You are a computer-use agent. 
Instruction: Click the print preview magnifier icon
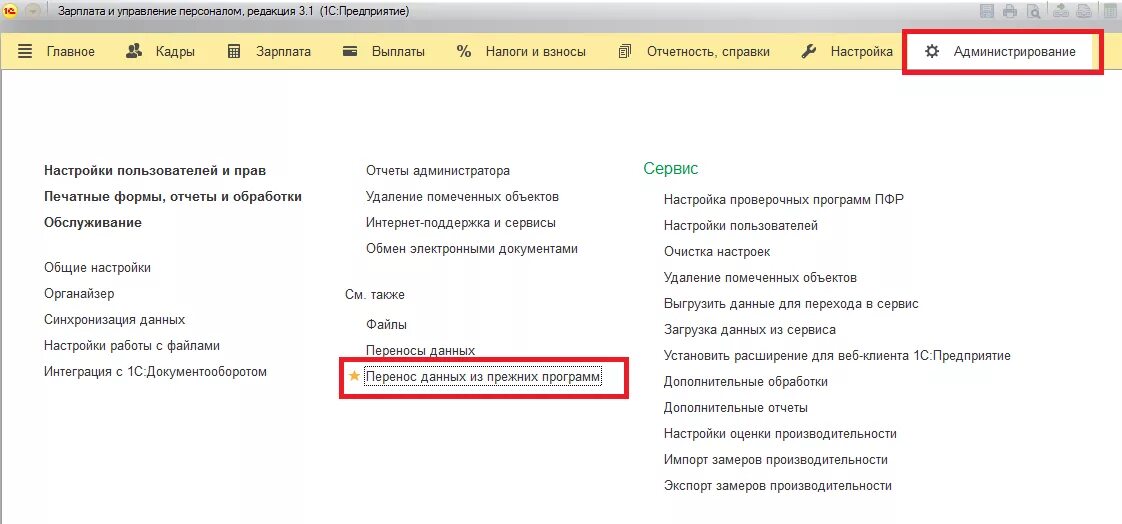(x=1033, y=11)
